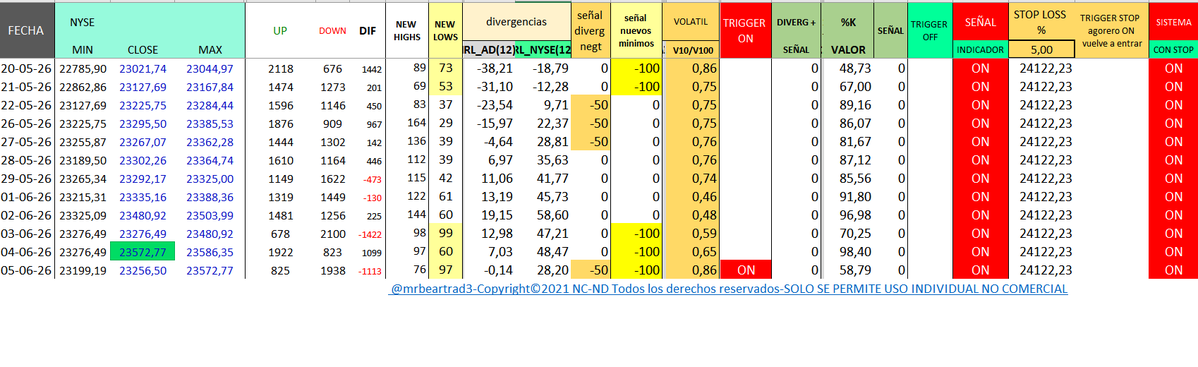
Task: Select the DIVERG + header cell
Action: (795, 22)
